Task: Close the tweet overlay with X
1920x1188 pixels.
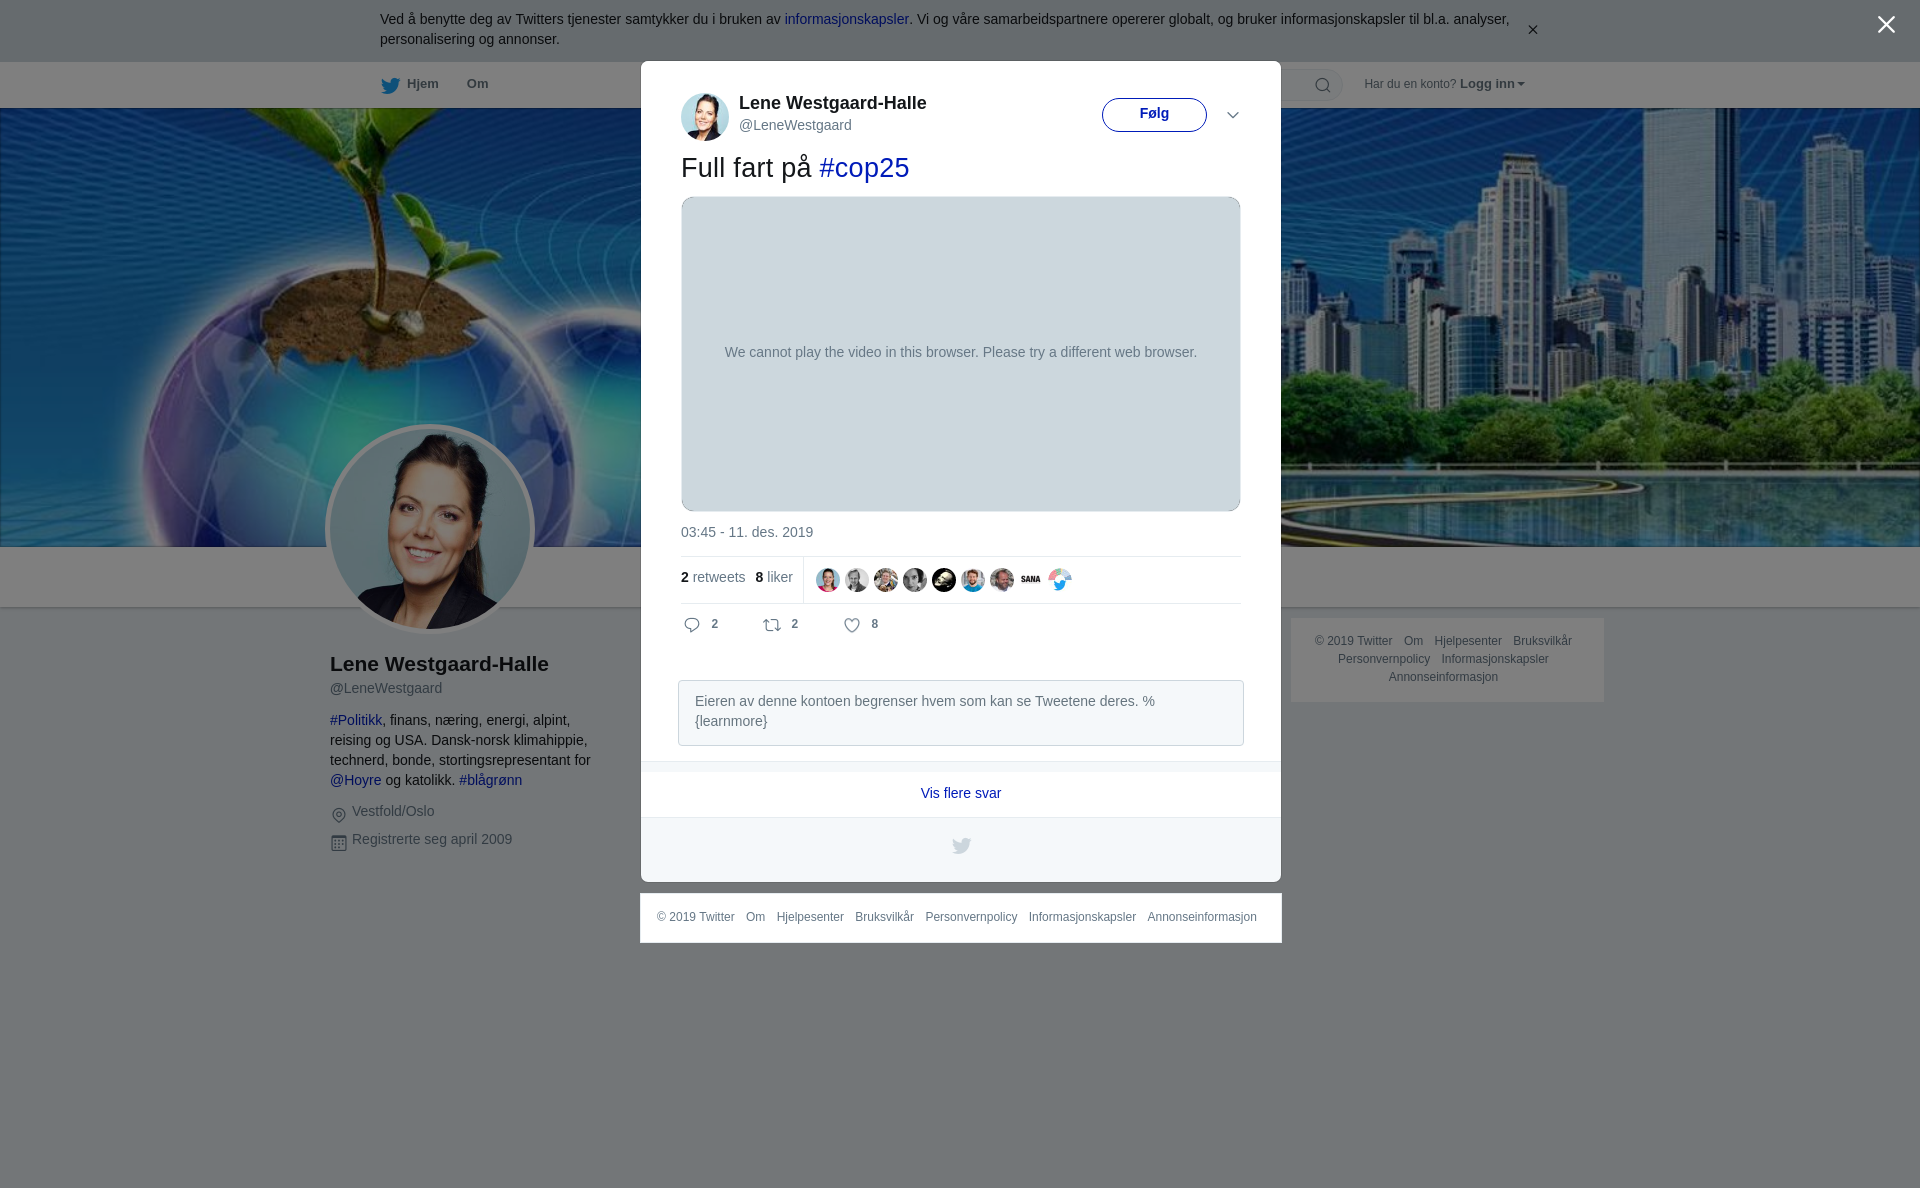Action: click(1886, 25)
